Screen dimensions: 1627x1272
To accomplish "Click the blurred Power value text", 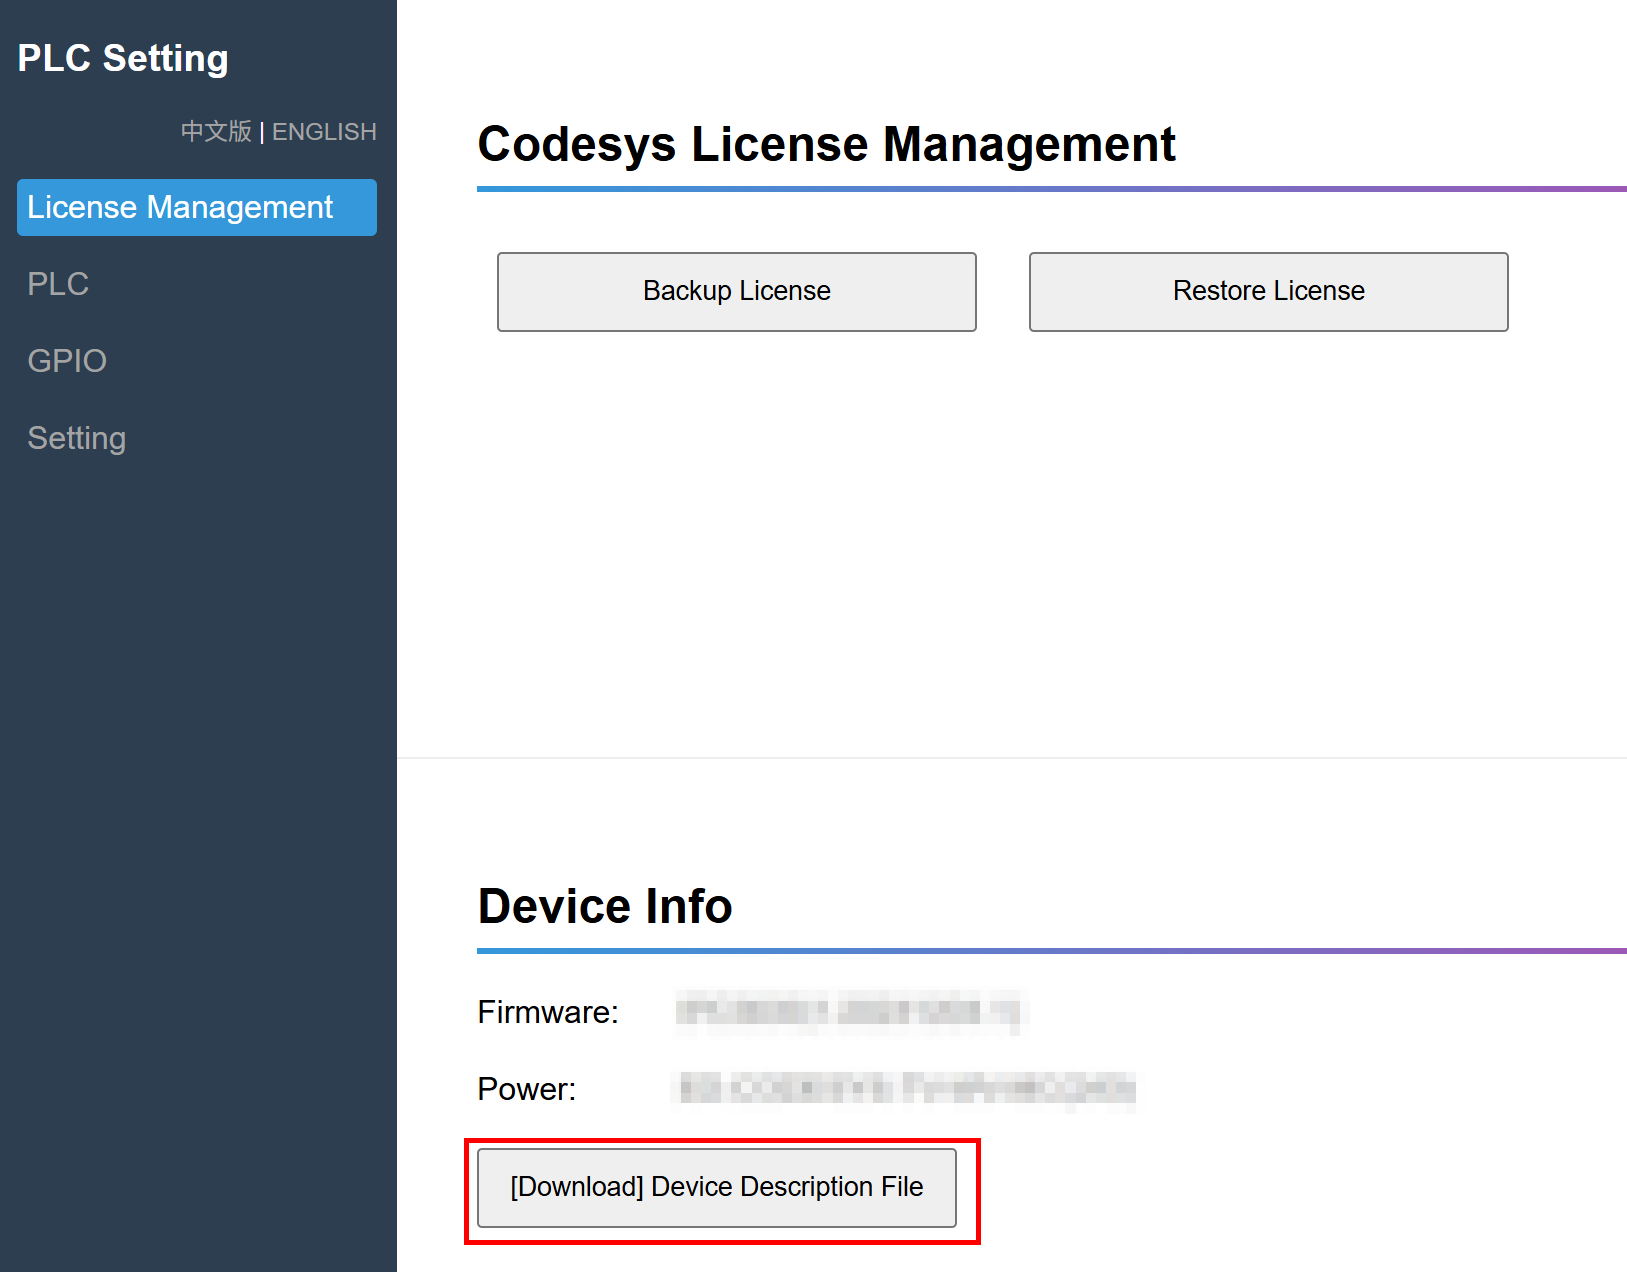I will point(906,1089).
